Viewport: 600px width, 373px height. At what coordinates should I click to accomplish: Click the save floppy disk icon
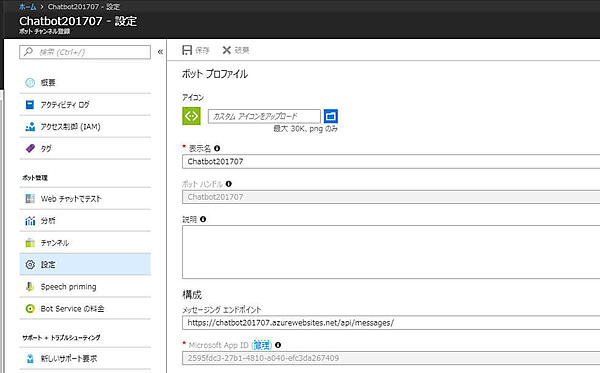click(x=187, y=50)
